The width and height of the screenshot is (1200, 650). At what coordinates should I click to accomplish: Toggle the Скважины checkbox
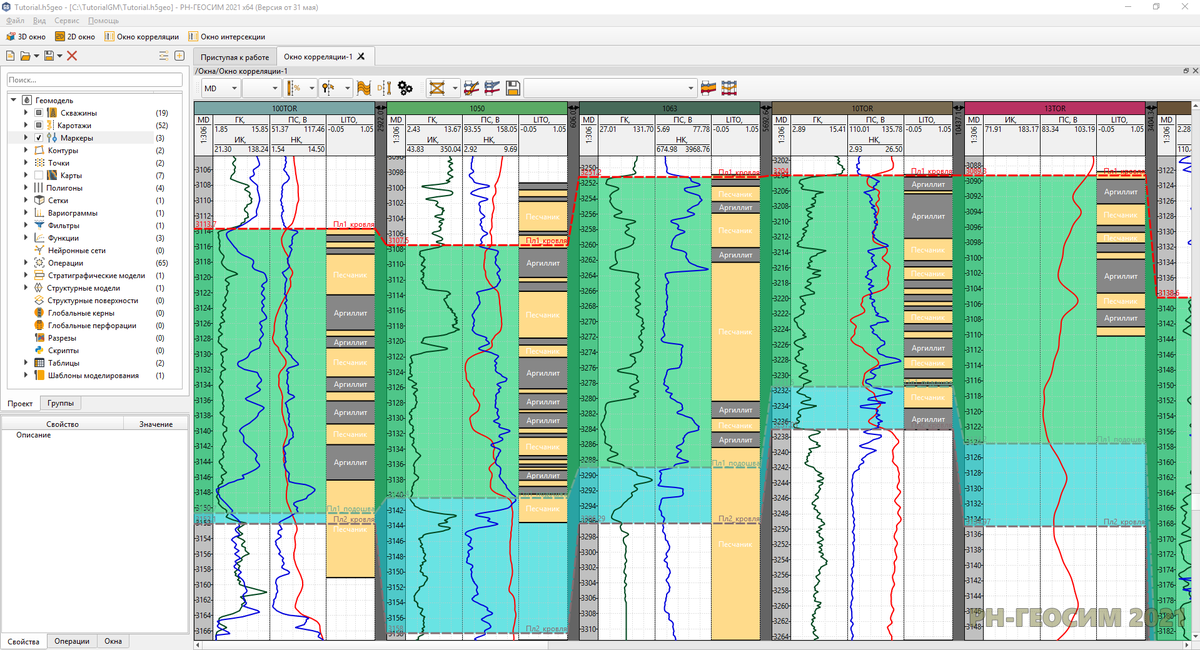click(x=39, y=113)
